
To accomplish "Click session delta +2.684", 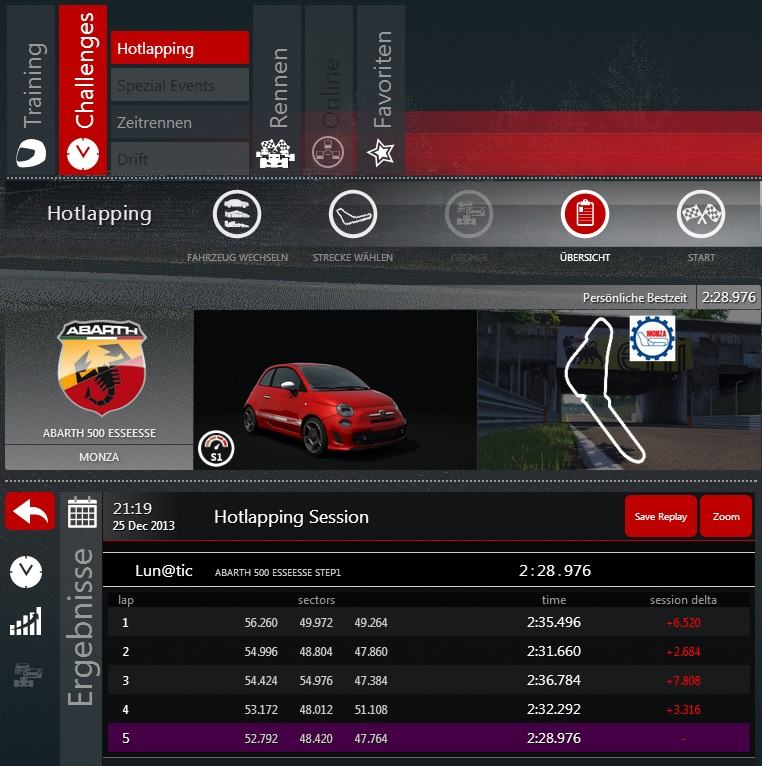I will pyautogui.click(x=683, y=651).
